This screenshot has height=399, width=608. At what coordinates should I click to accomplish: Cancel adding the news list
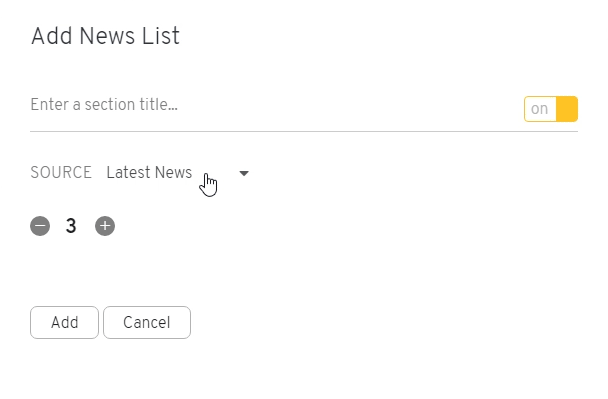click(147, 323)
